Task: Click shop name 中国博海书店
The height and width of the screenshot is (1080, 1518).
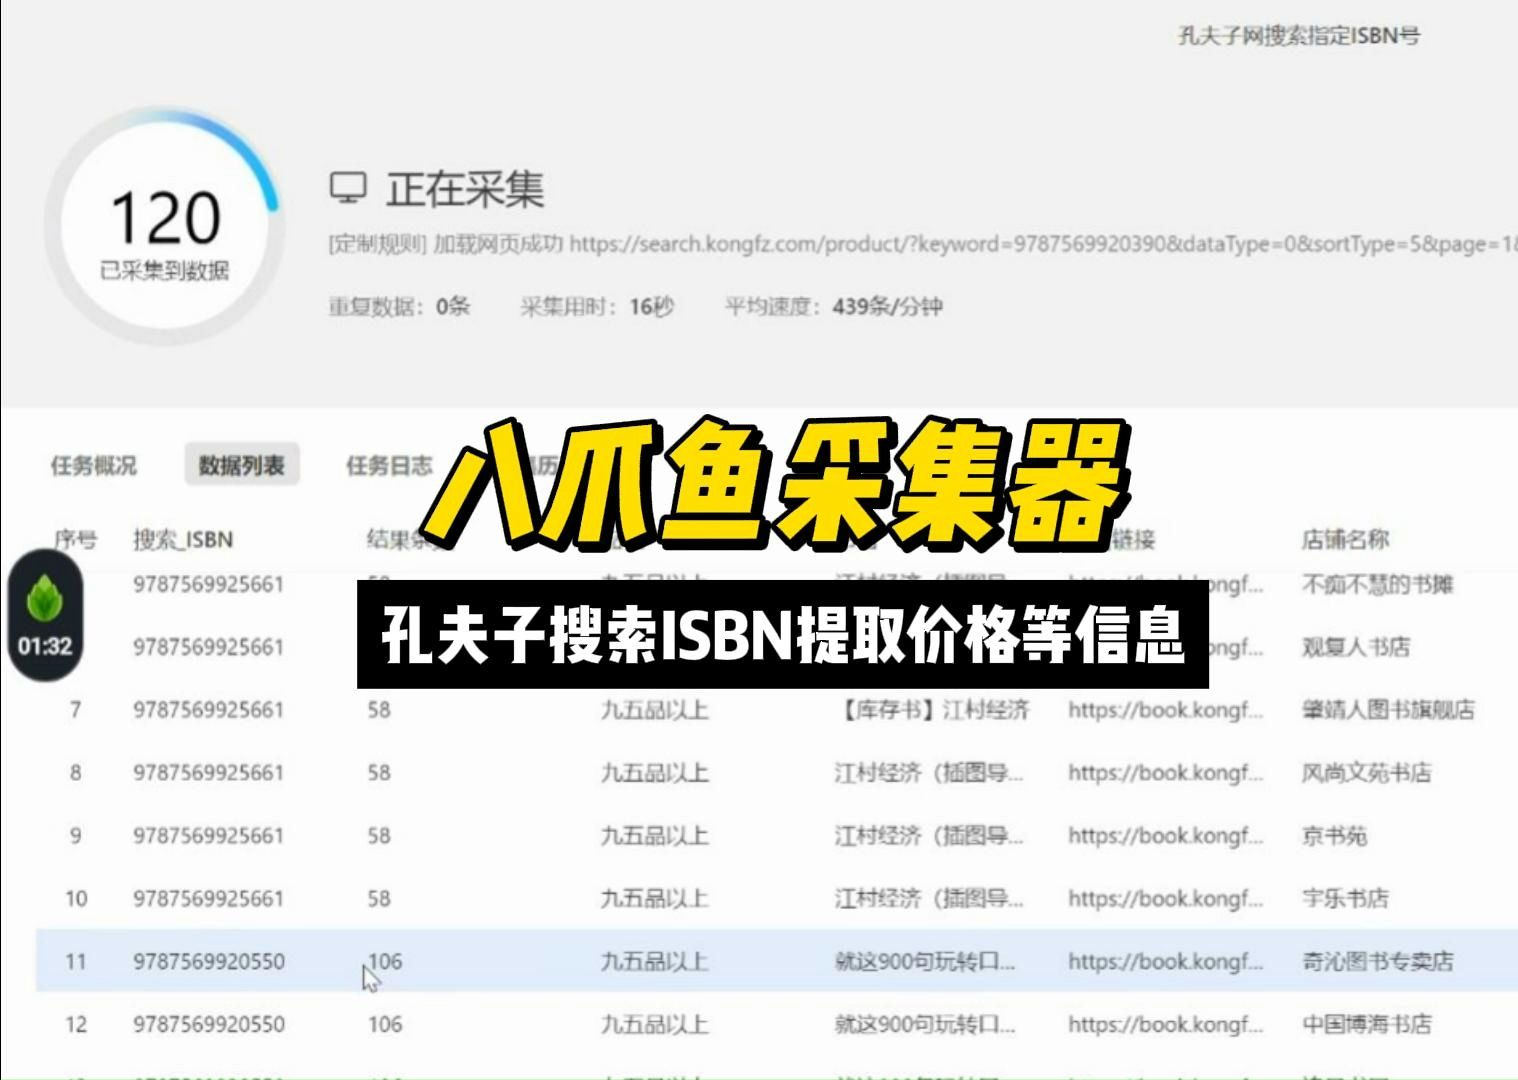Action: (x=1366, y=1025)
